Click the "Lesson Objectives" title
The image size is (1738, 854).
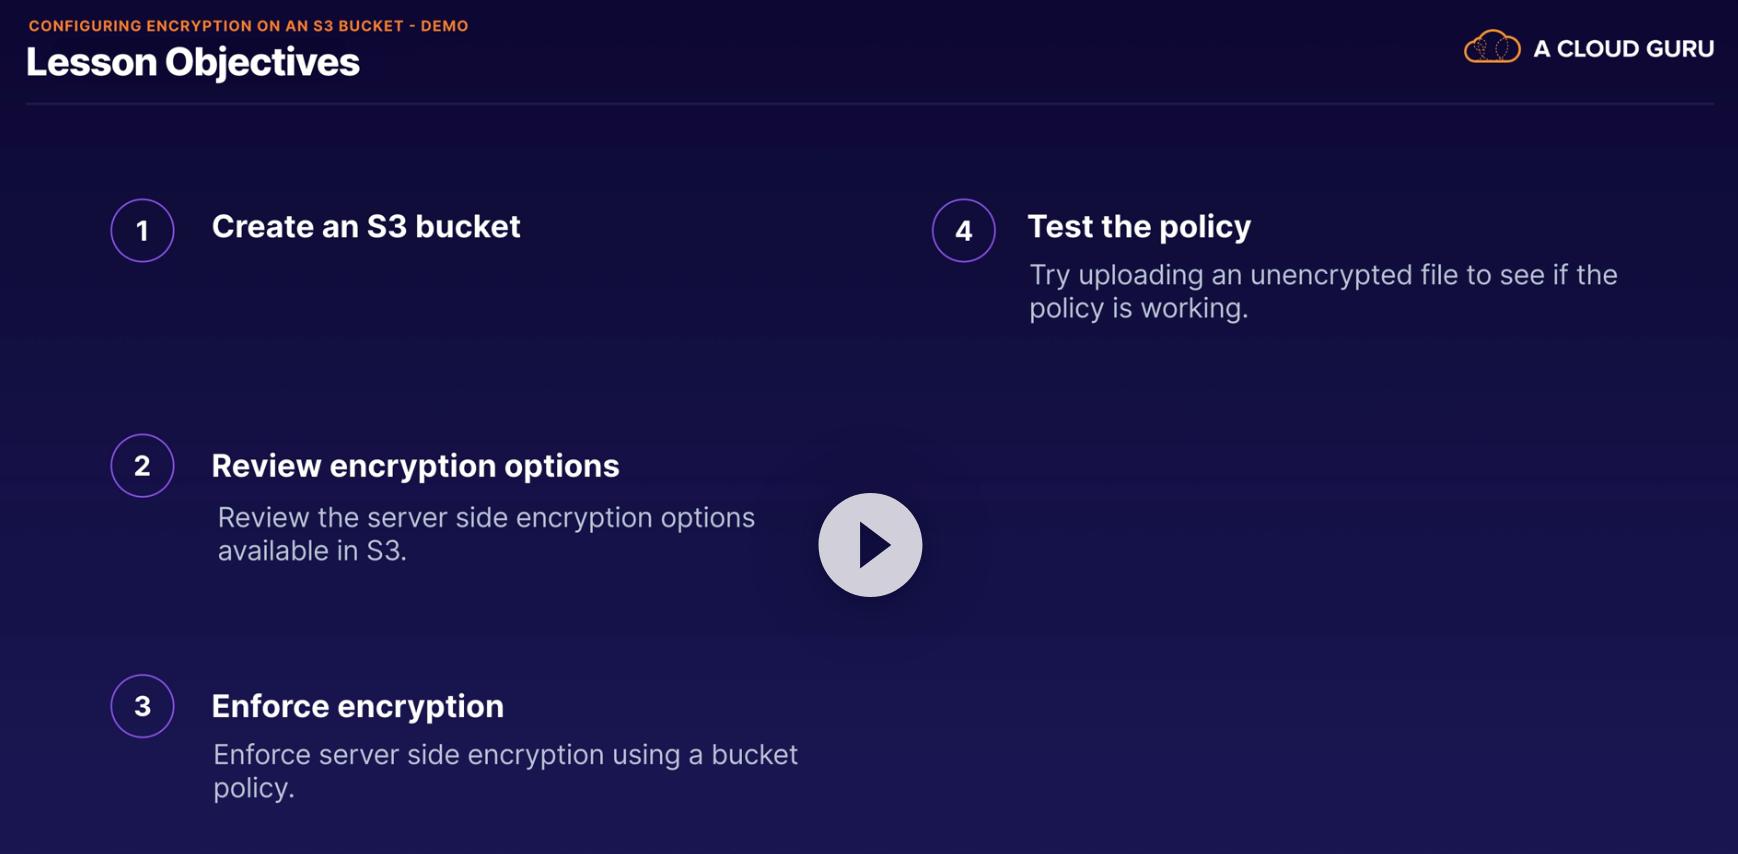193,62
